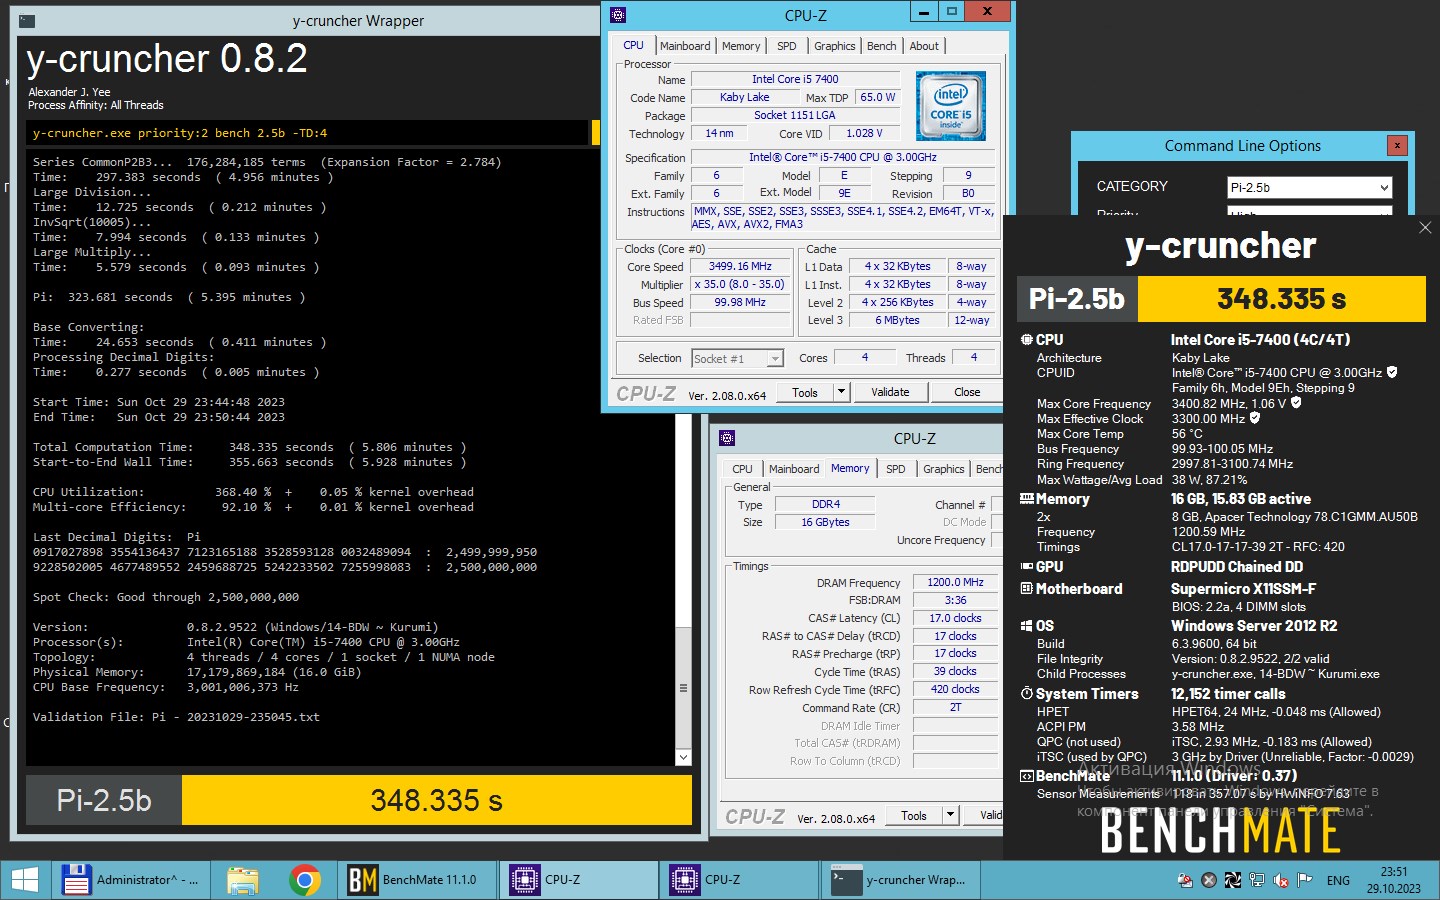The height and width of the screenshot is (900, 1440).
Task: Click the CPU chip icon in BenchMate panel
Action: (1026, 340)
